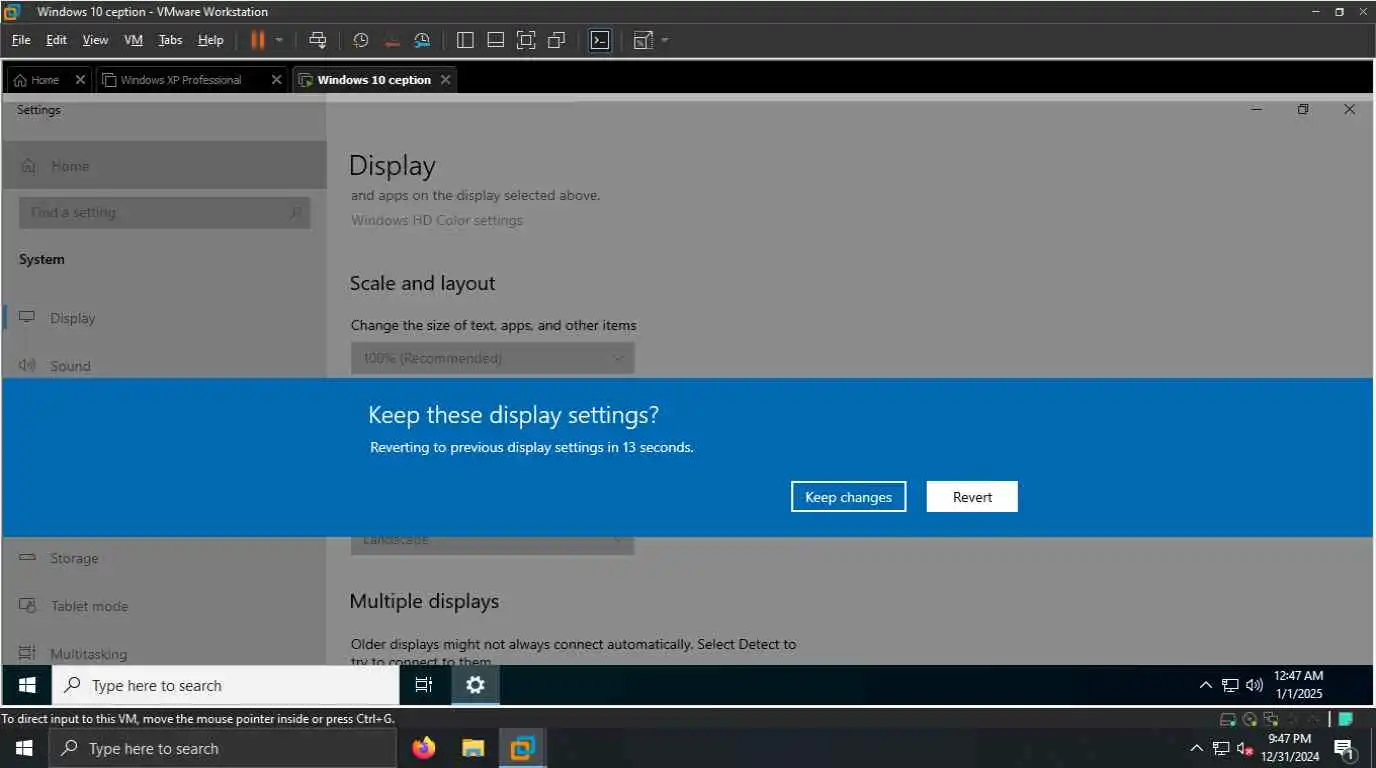
Task: Click the stretch guest display icon
Action: click(x=643, y=40)
